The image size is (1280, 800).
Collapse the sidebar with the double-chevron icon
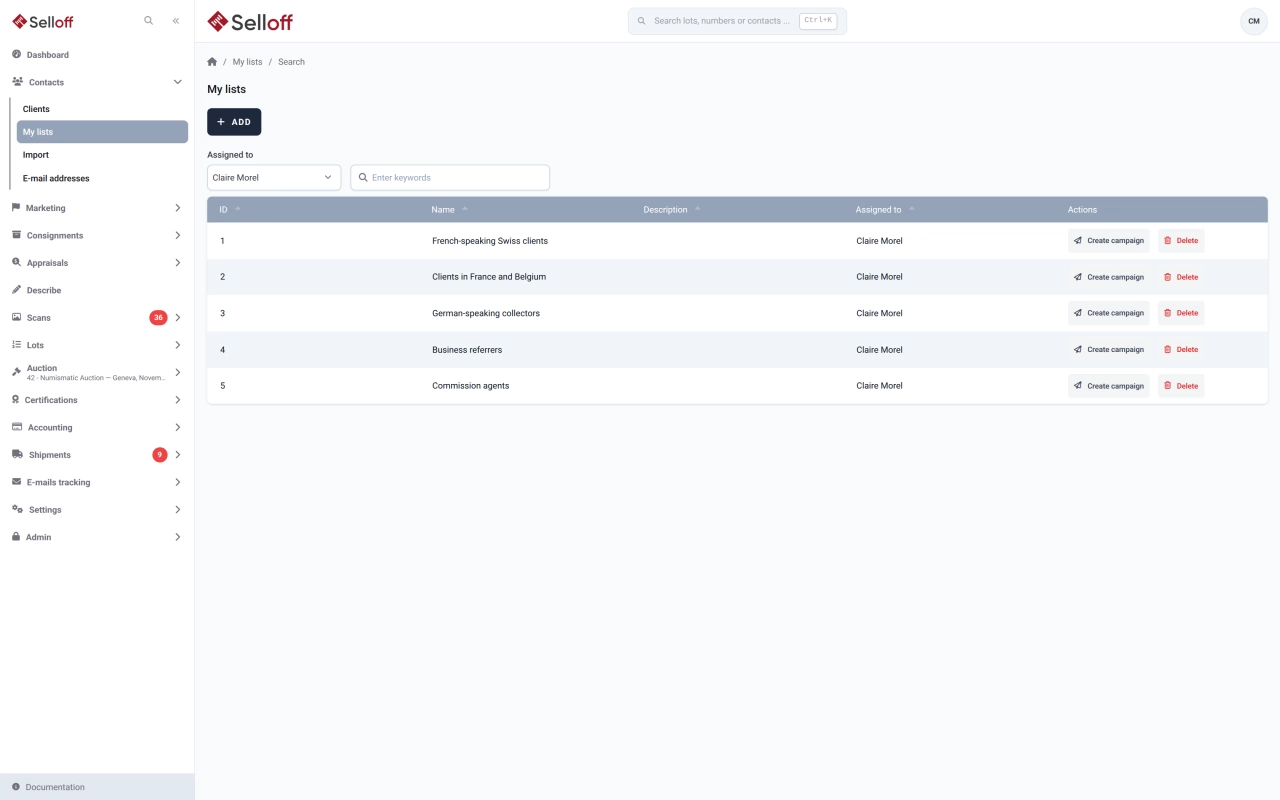[176, 21]
